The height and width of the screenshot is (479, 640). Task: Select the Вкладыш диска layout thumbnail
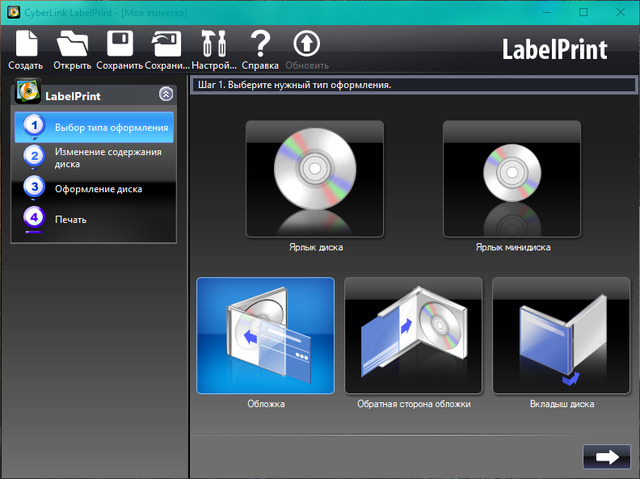[x=561, y=335]
